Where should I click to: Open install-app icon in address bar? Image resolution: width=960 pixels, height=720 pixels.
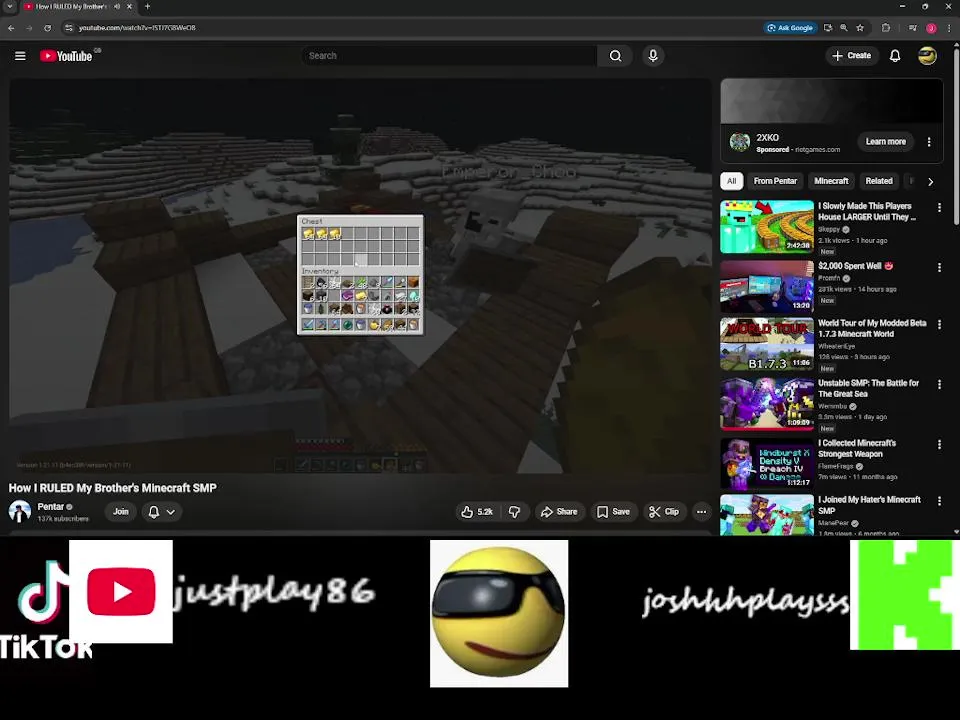[828, 28]
